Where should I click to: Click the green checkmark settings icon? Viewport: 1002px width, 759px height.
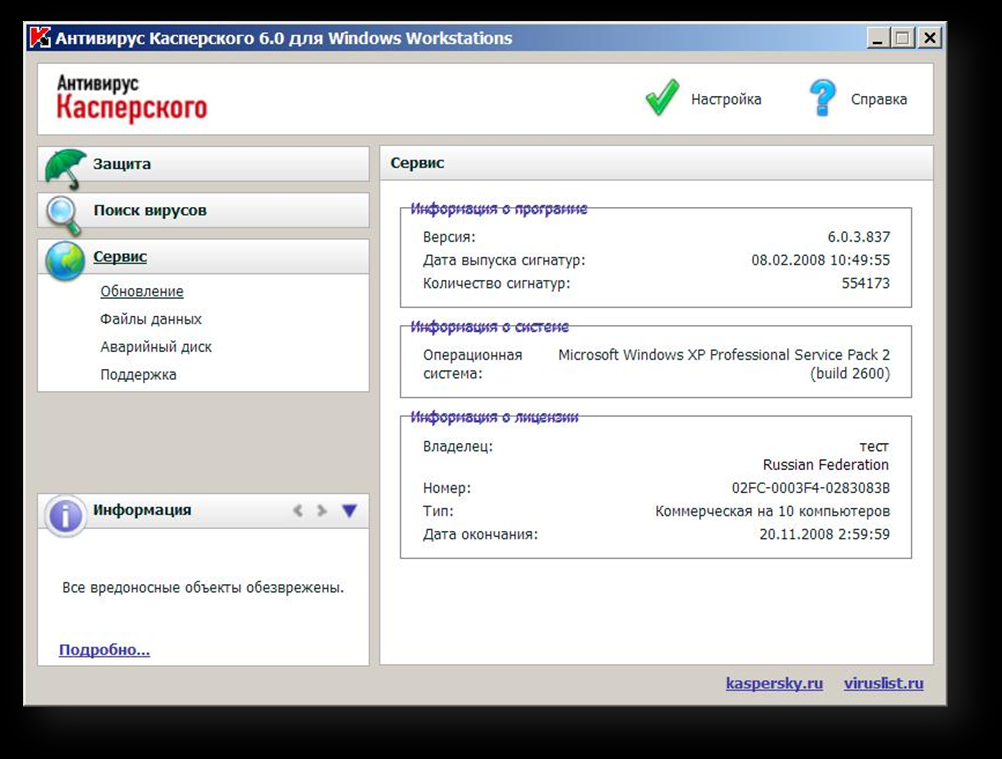pos(662,98)
